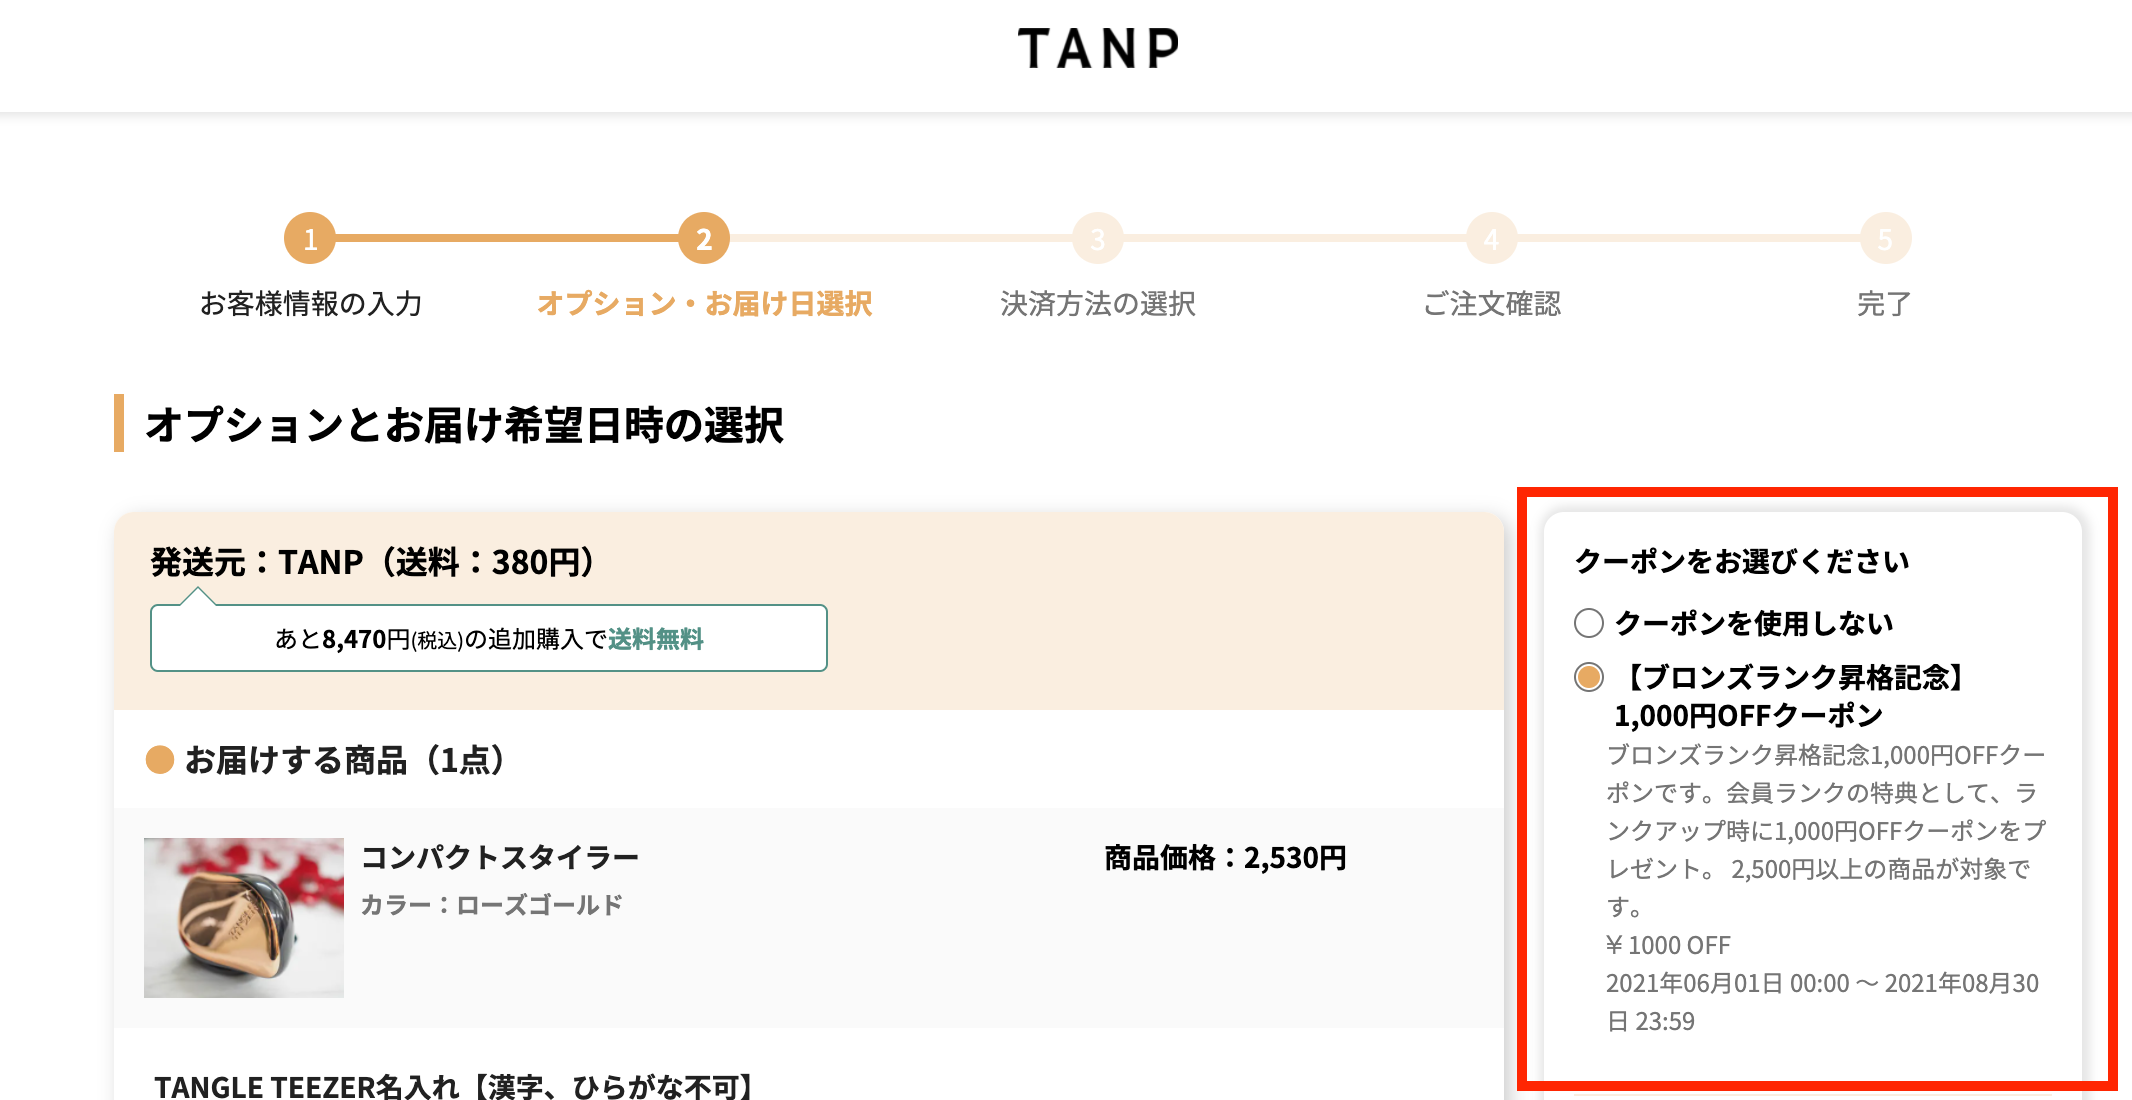Screen dimensions: 2132x1100
Task: Click コンパクトスタイラー product name
Action: (x=499, y=857)
